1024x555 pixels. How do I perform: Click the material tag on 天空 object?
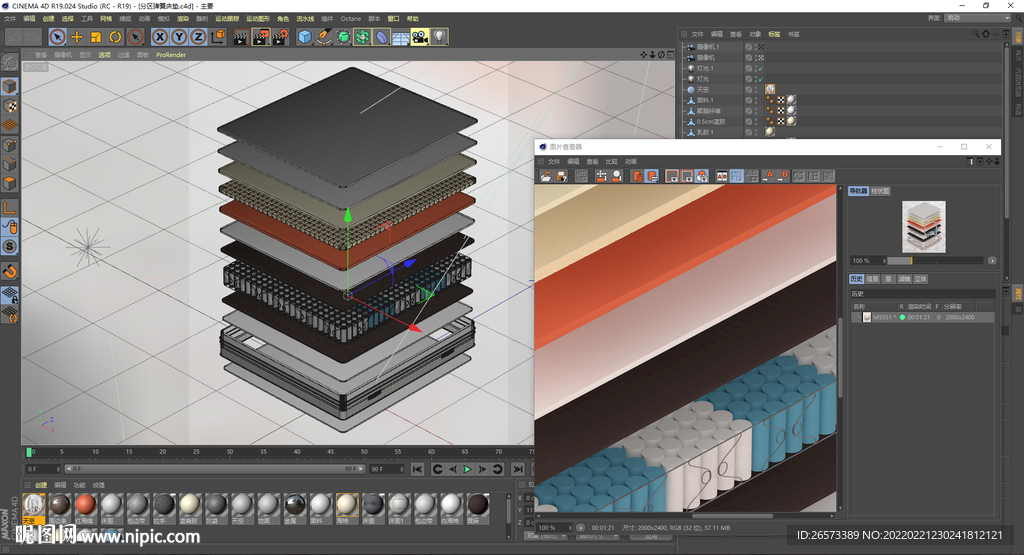point(770,89)
